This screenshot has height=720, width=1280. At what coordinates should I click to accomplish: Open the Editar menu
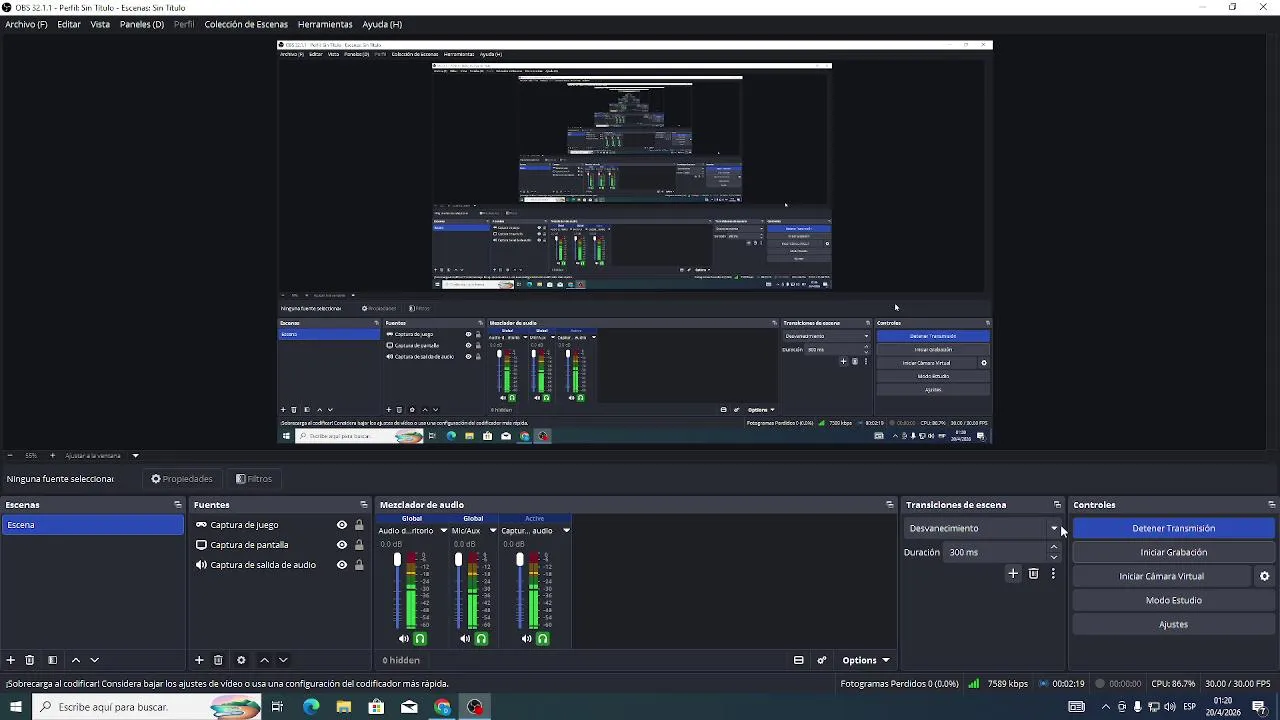(x=69, y=24)
